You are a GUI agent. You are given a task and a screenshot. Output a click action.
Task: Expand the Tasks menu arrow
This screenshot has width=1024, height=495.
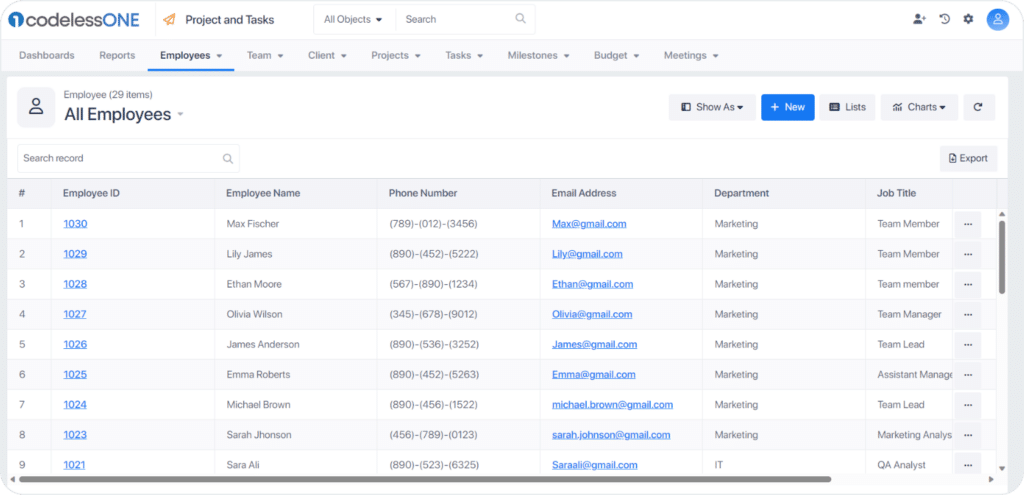click(x=480, y=56)
